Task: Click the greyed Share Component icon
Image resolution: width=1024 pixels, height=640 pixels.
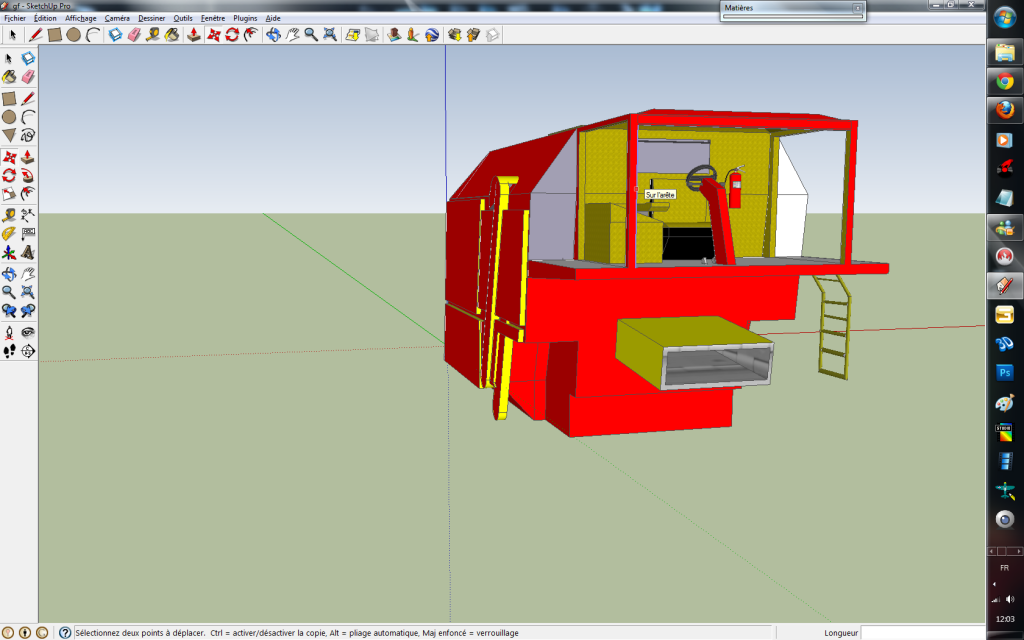Action: pos(492,35)
